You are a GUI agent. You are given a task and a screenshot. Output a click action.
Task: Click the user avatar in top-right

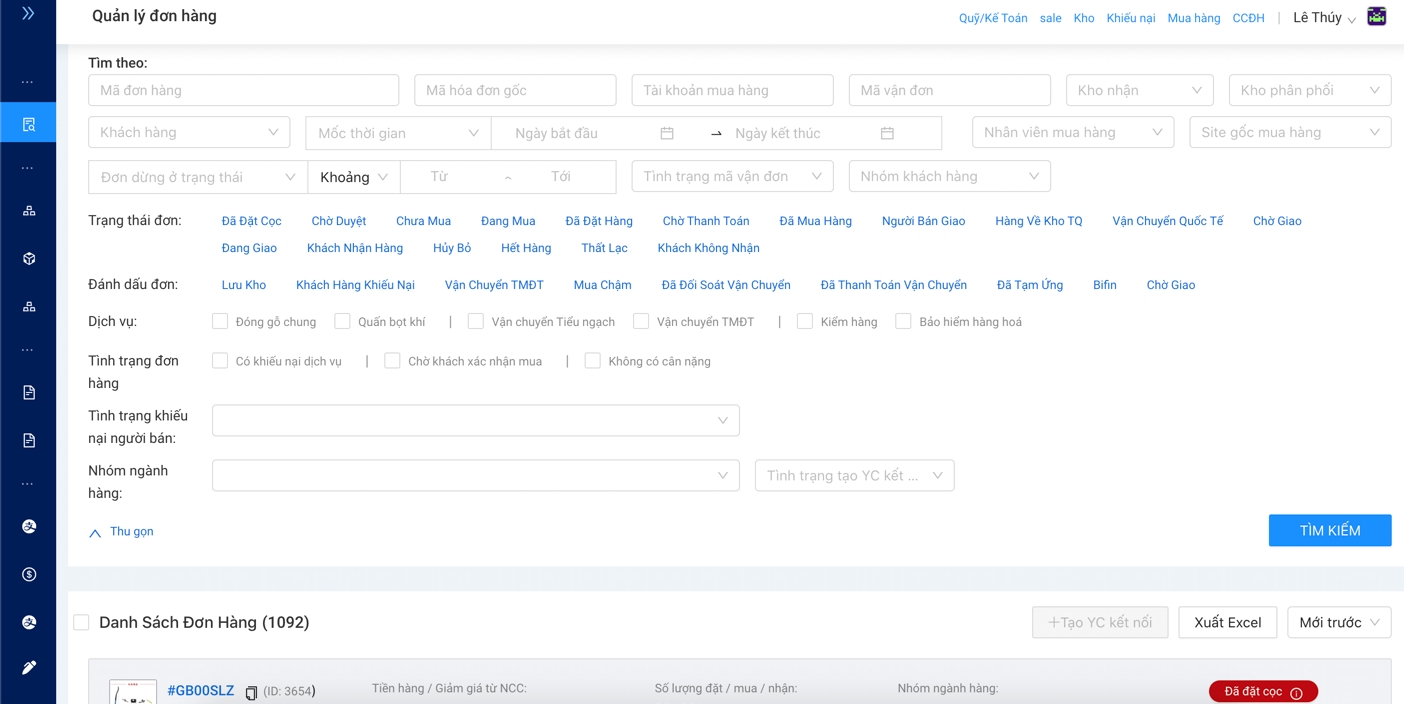[x=1376, y=17]
